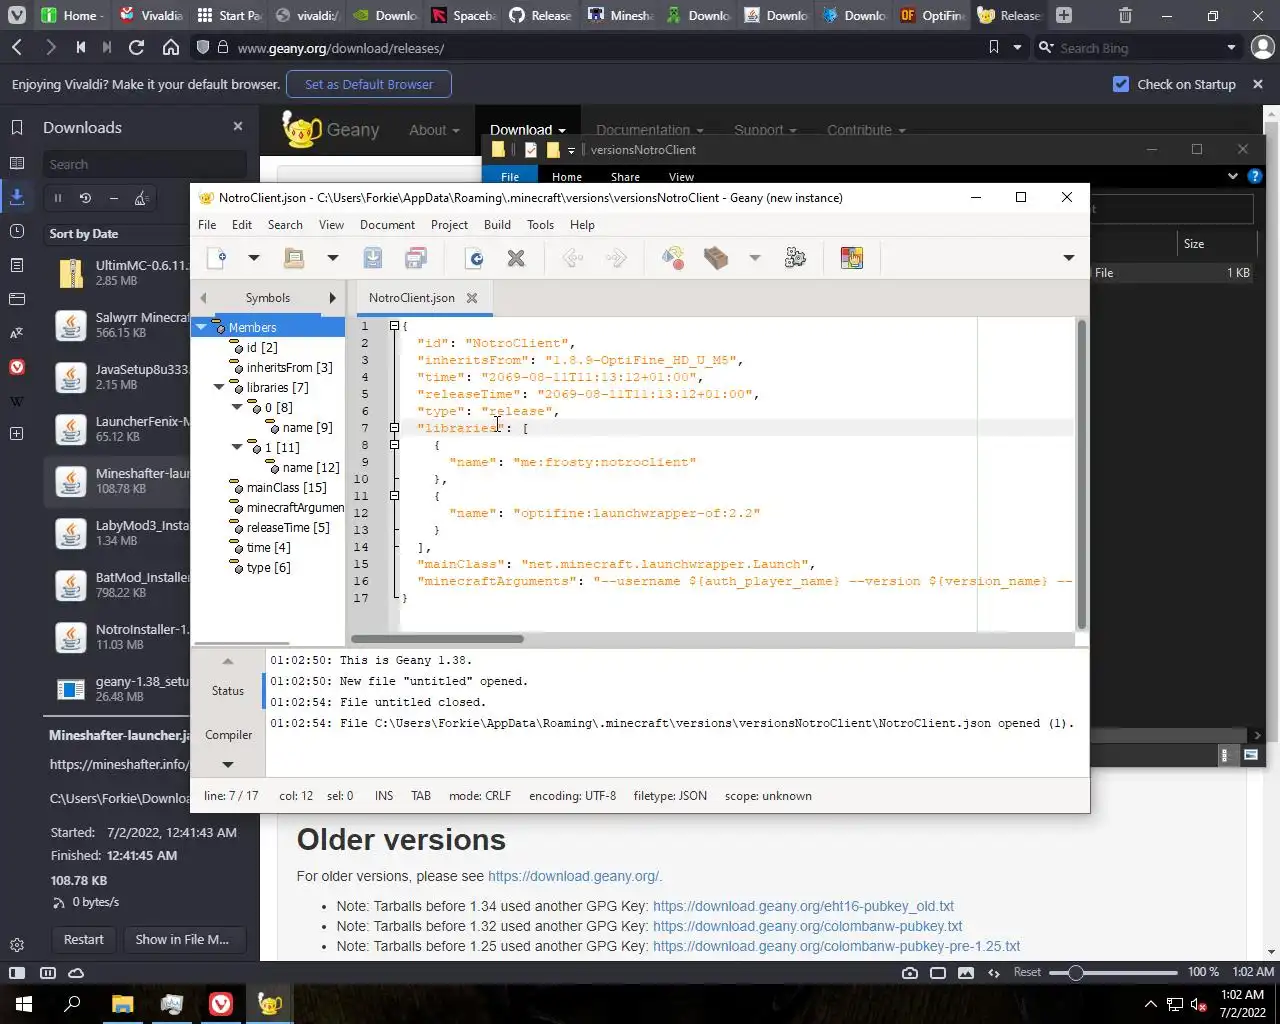Screen dimensions: 1280x1024
Task: Open Geany's Build menu
Action: tap(497, 225)
